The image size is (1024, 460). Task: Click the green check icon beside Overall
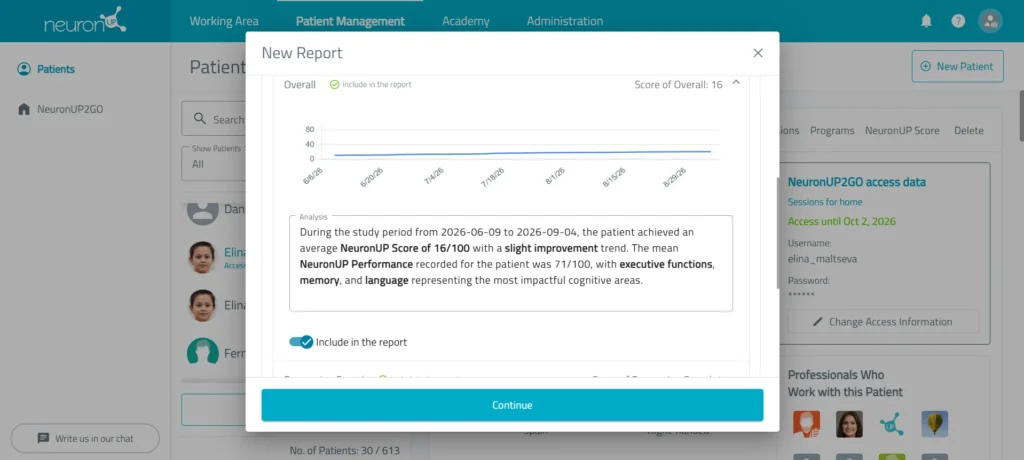click(334, 84)
